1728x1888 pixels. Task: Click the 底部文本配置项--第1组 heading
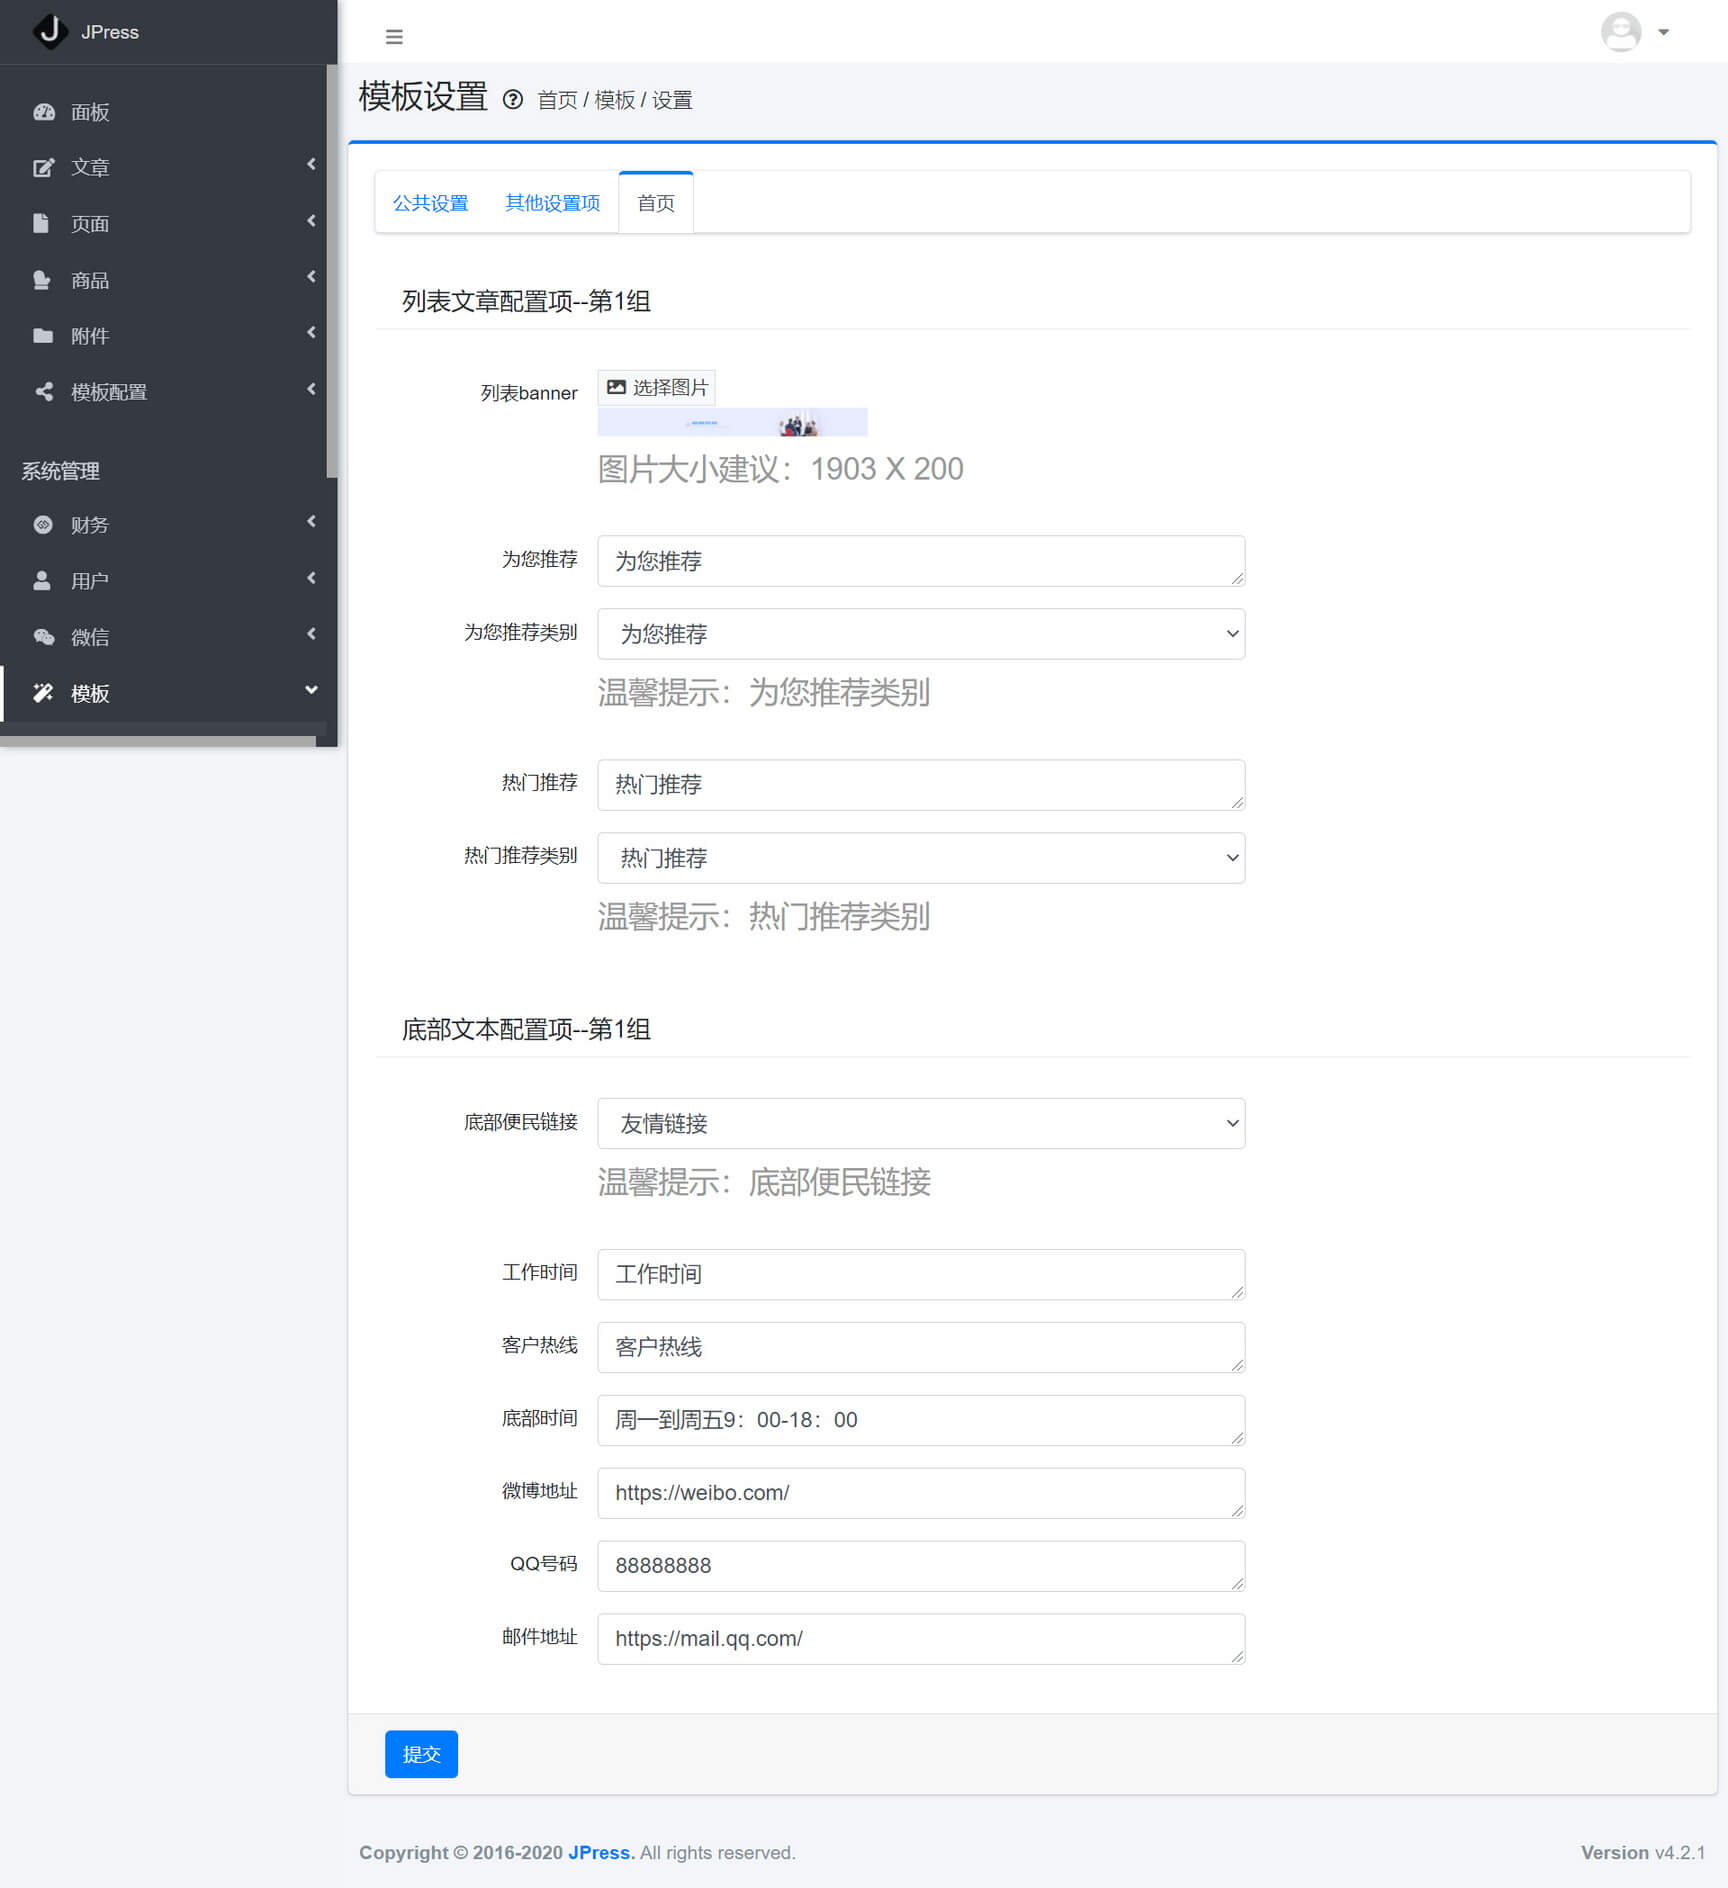[x=526, y=1029]
